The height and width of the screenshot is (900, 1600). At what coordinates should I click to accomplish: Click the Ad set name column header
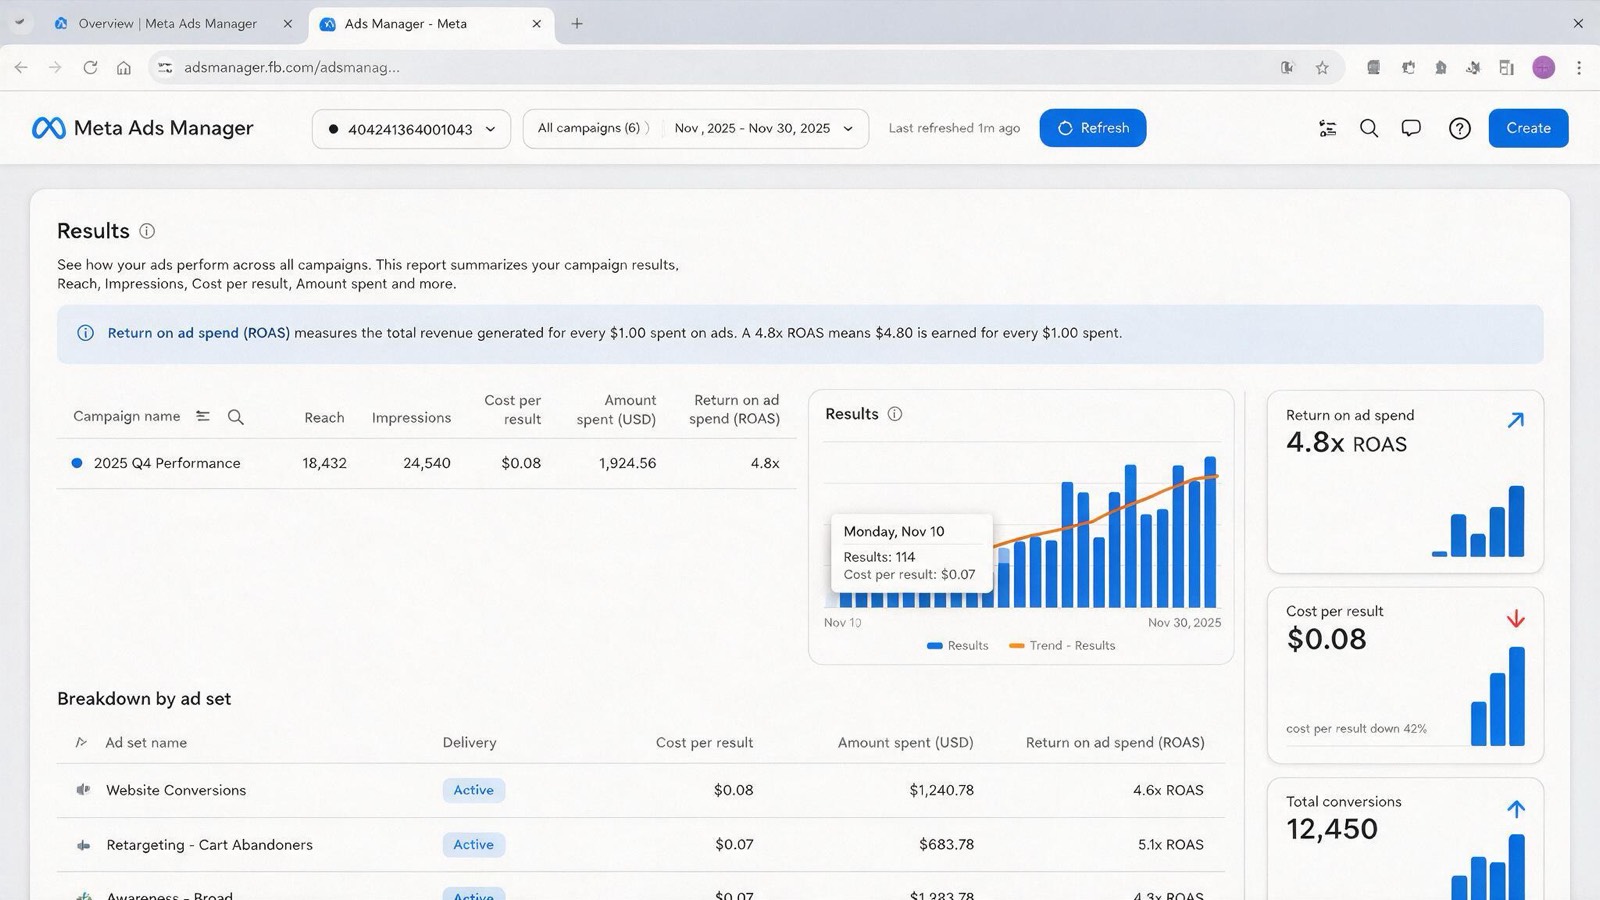[x=146, y=743]
